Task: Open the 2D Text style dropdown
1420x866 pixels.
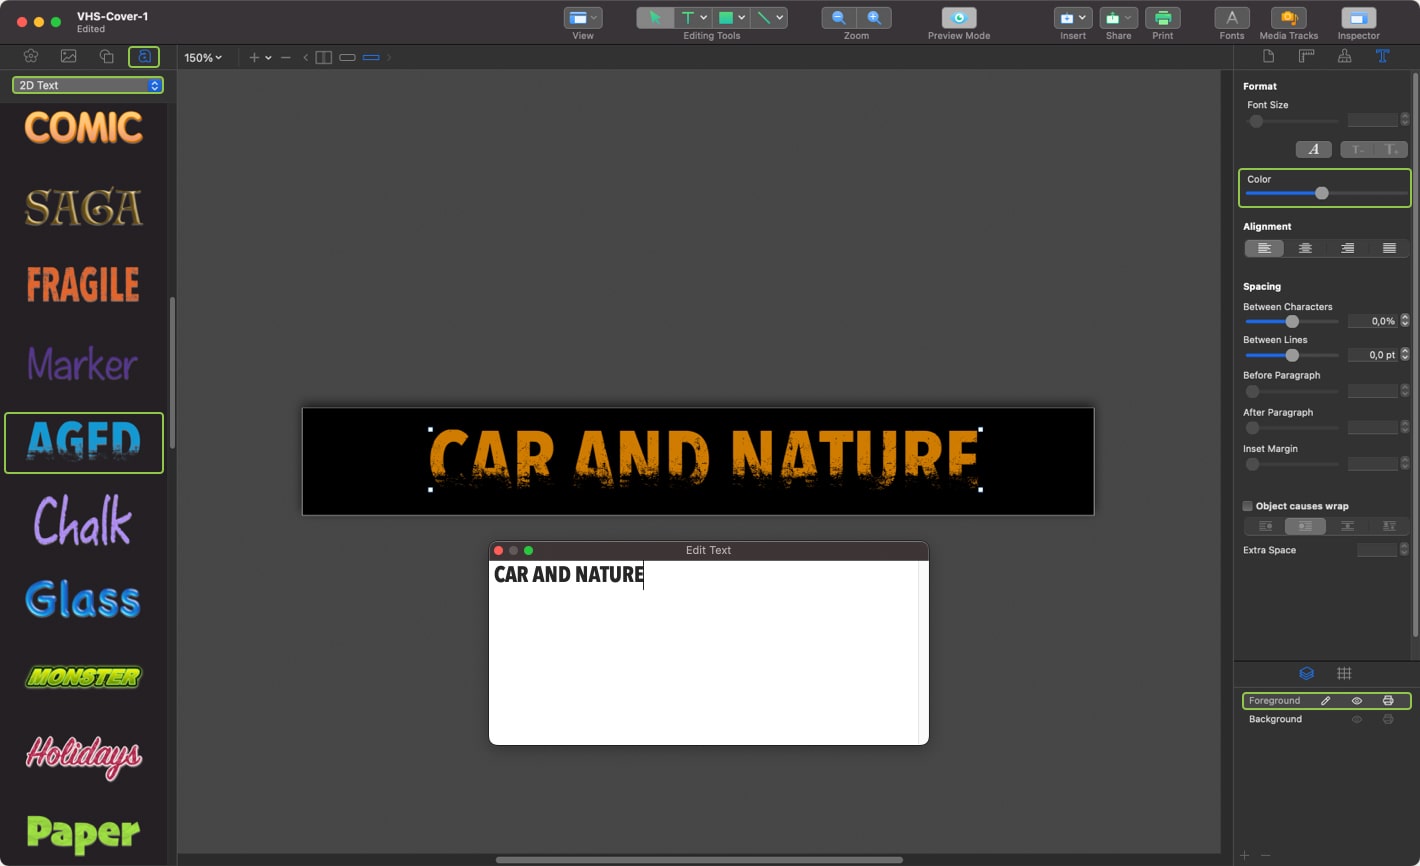Action: coord(87,85)
